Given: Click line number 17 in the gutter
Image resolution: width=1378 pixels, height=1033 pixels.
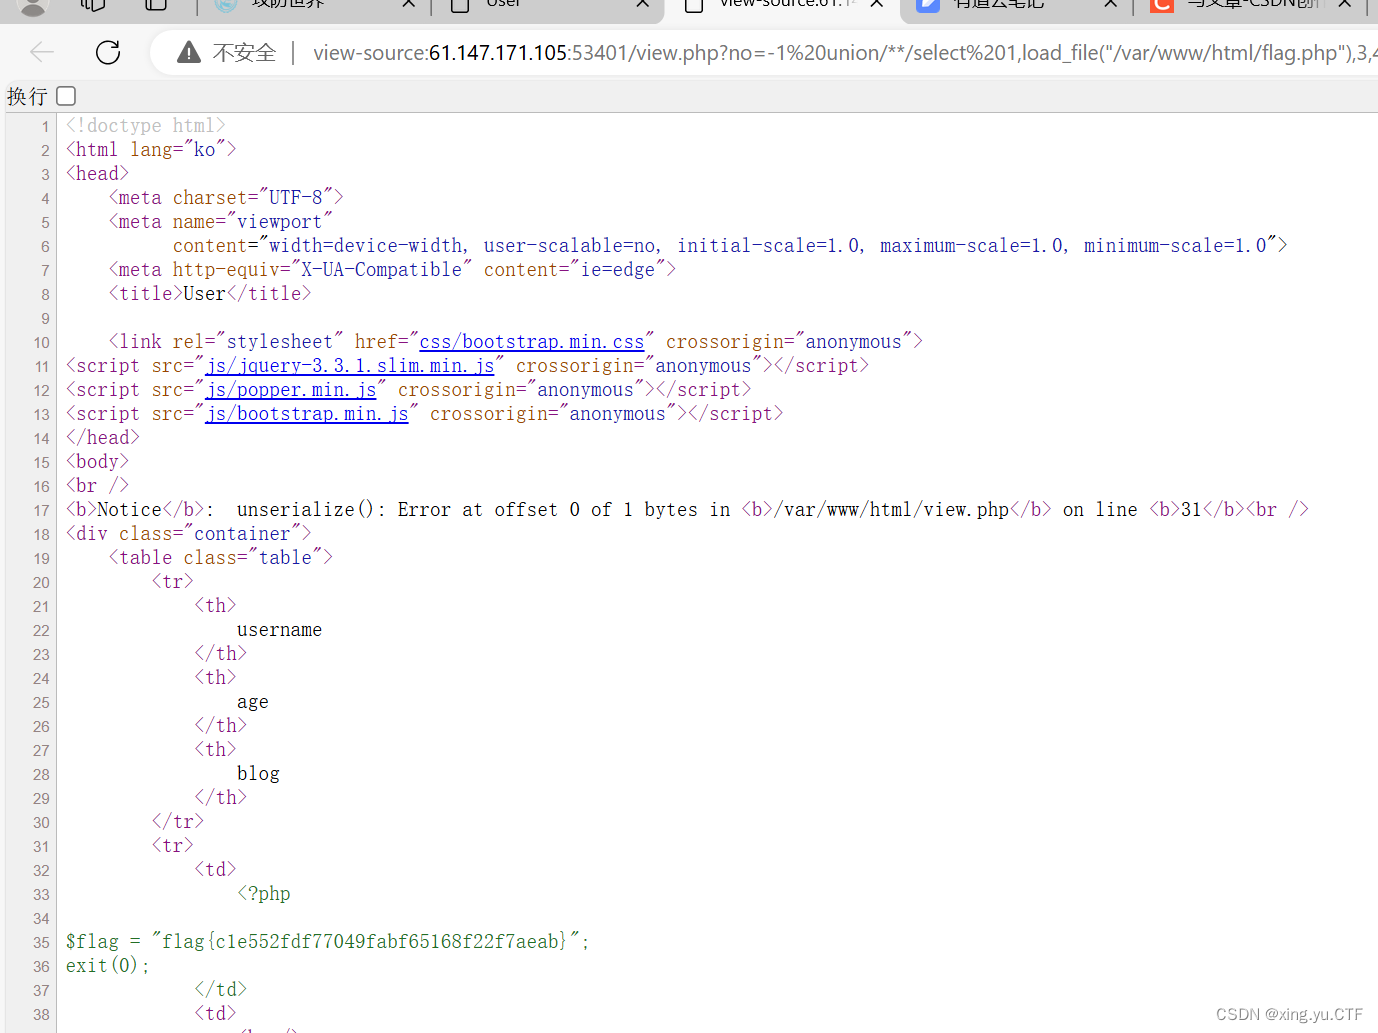Looking at the screenshot, I should [40, 511].
